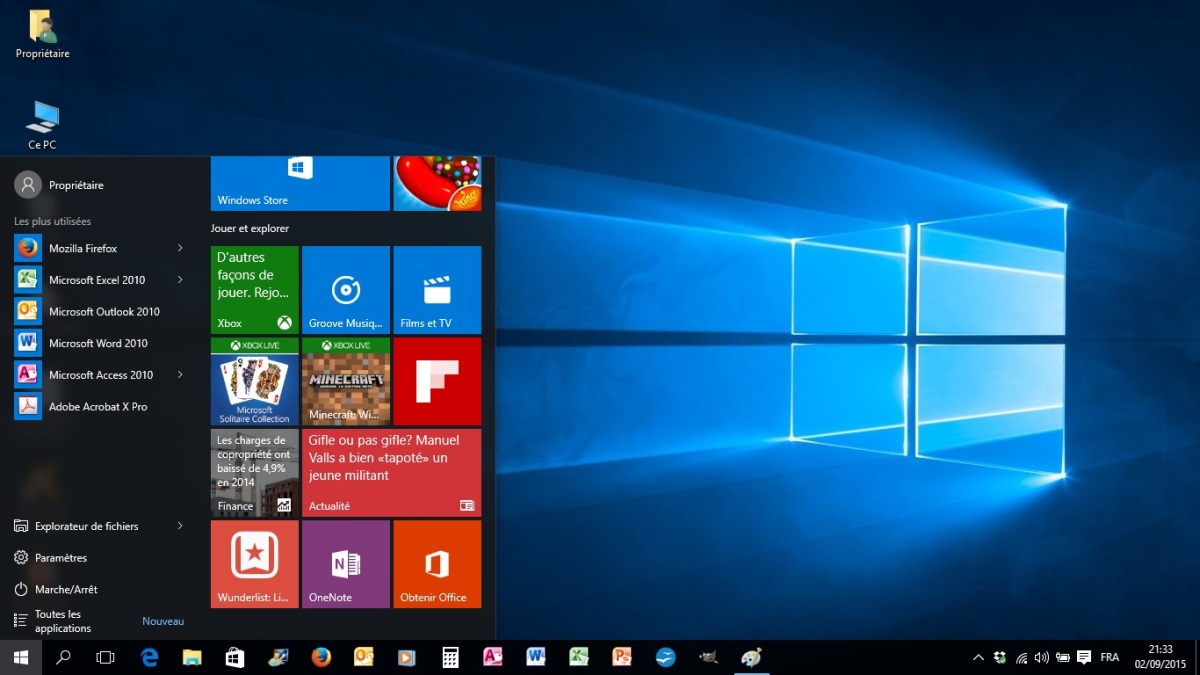Viewport: 1200px width, 675px height.
Task: Open the Microsoft Solitaire Collection tile
Action: pos(255,381)
